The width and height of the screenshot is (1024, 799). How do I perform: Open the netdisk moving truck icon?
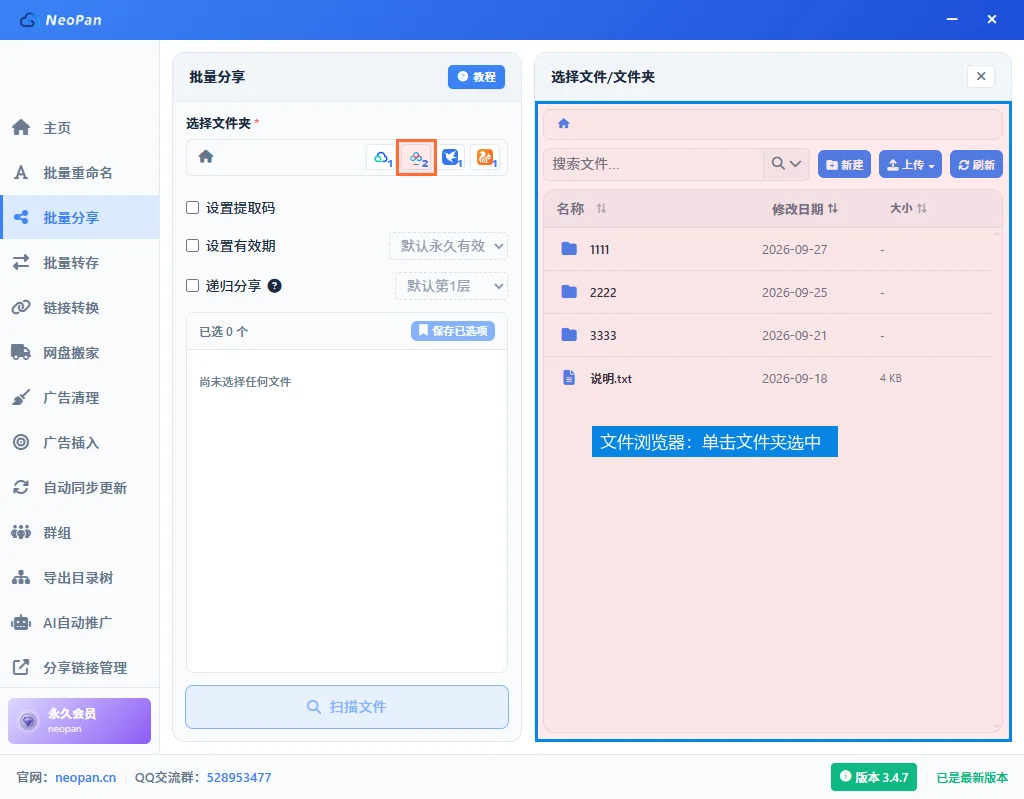click(21, 352)
